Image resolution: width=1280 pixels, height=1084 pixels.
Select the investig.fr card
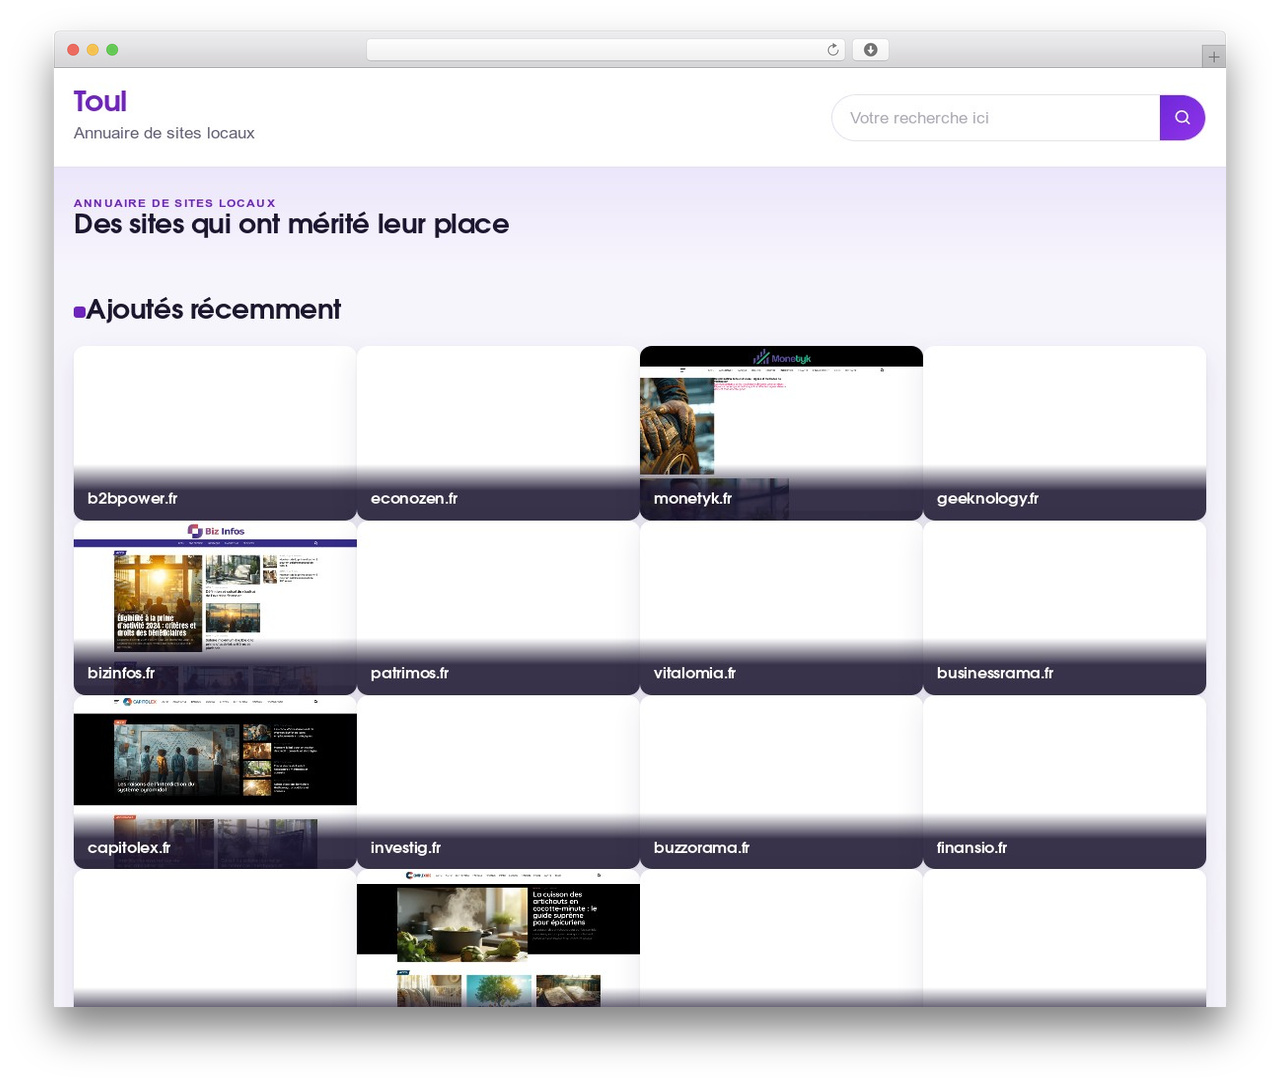pyautogui.click(x=498, y=782)
